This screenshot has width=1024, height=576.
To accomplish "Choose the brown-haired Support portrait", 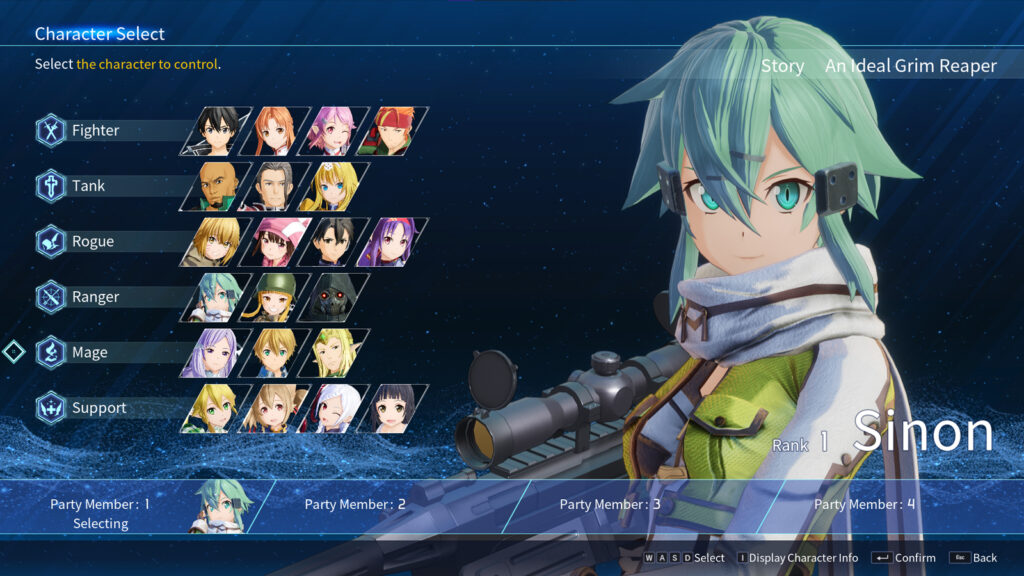I will (274, 409).
